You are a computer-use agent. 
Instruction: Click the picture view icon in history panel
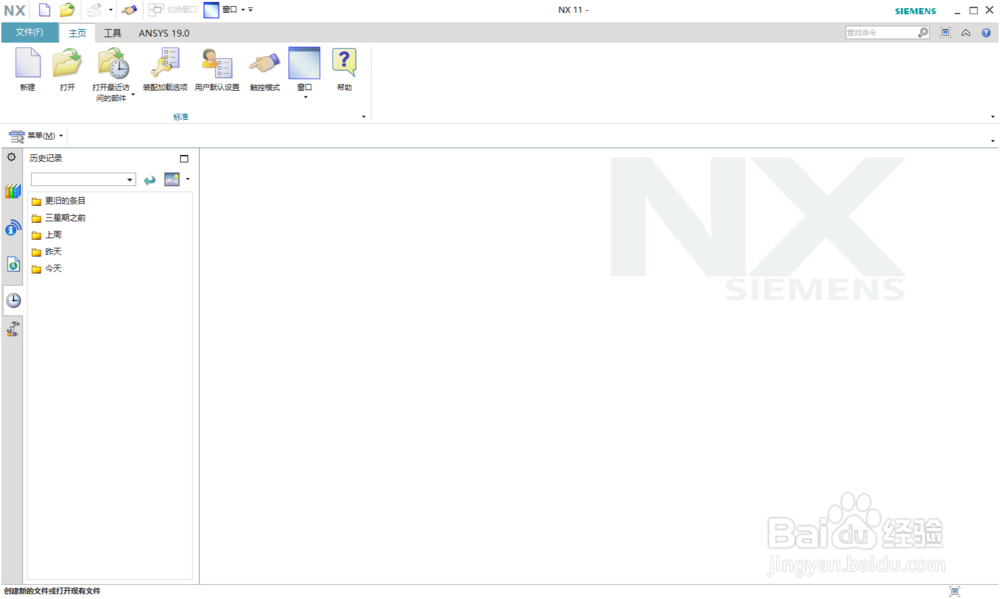click(x=172, y=179)
